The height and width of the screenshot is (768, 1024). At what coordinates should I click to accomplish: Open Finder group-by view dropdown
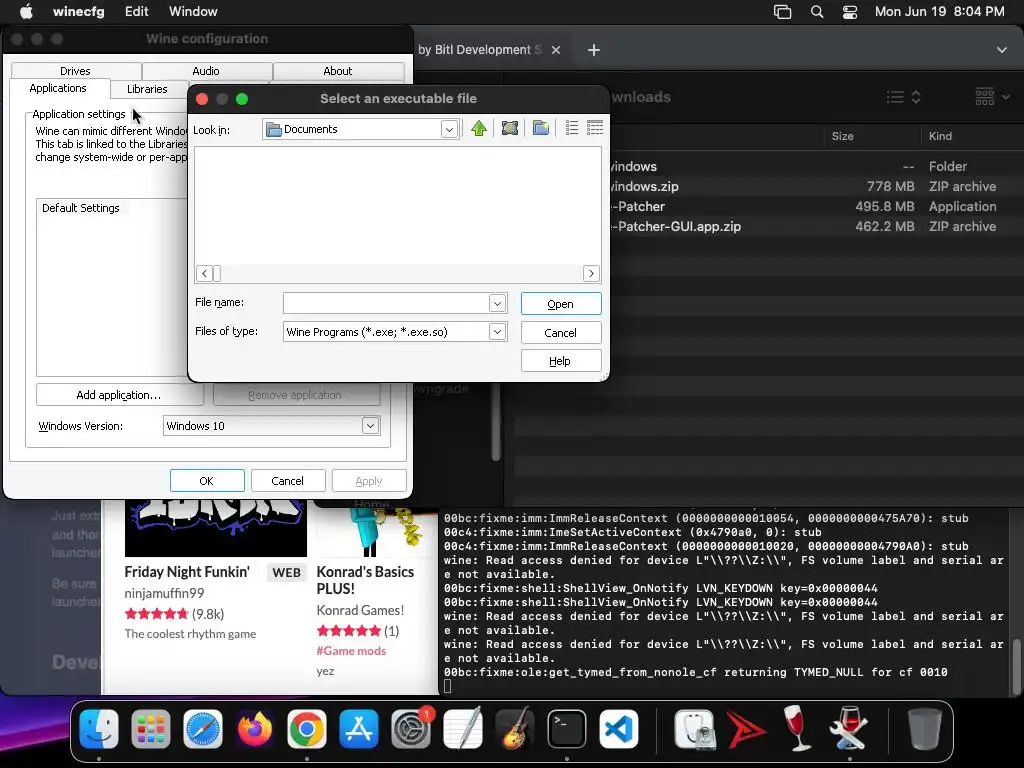pyautogui.click(x=992, y=97)
